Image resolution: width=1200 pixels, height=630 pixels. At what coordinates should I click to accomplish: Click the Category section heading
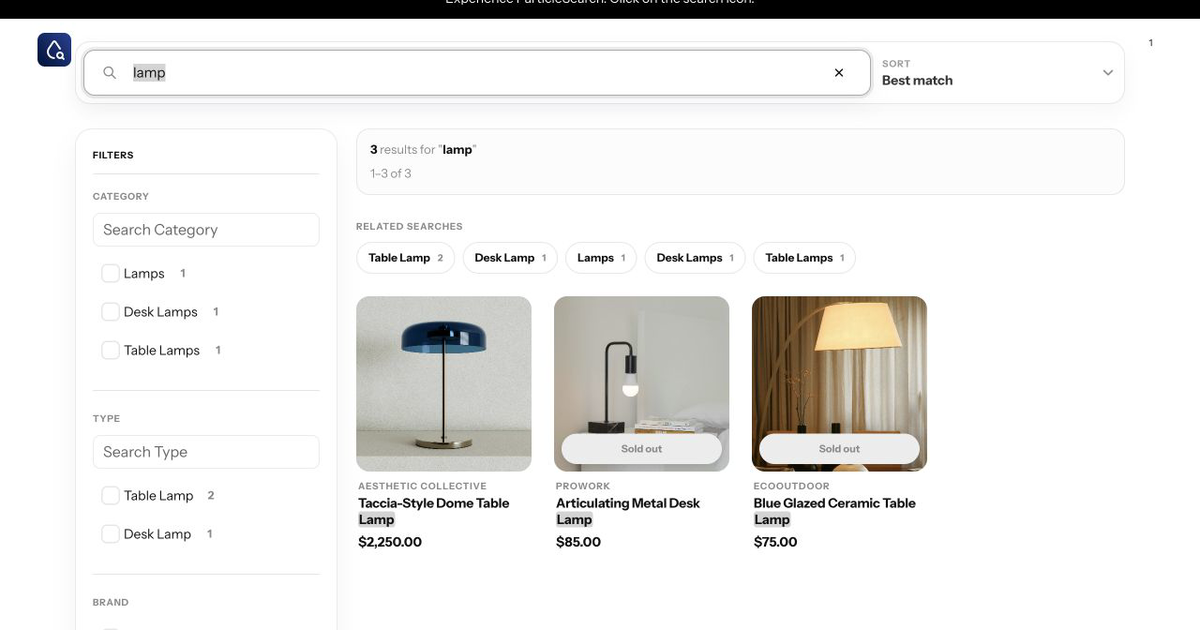click(121, 196)
